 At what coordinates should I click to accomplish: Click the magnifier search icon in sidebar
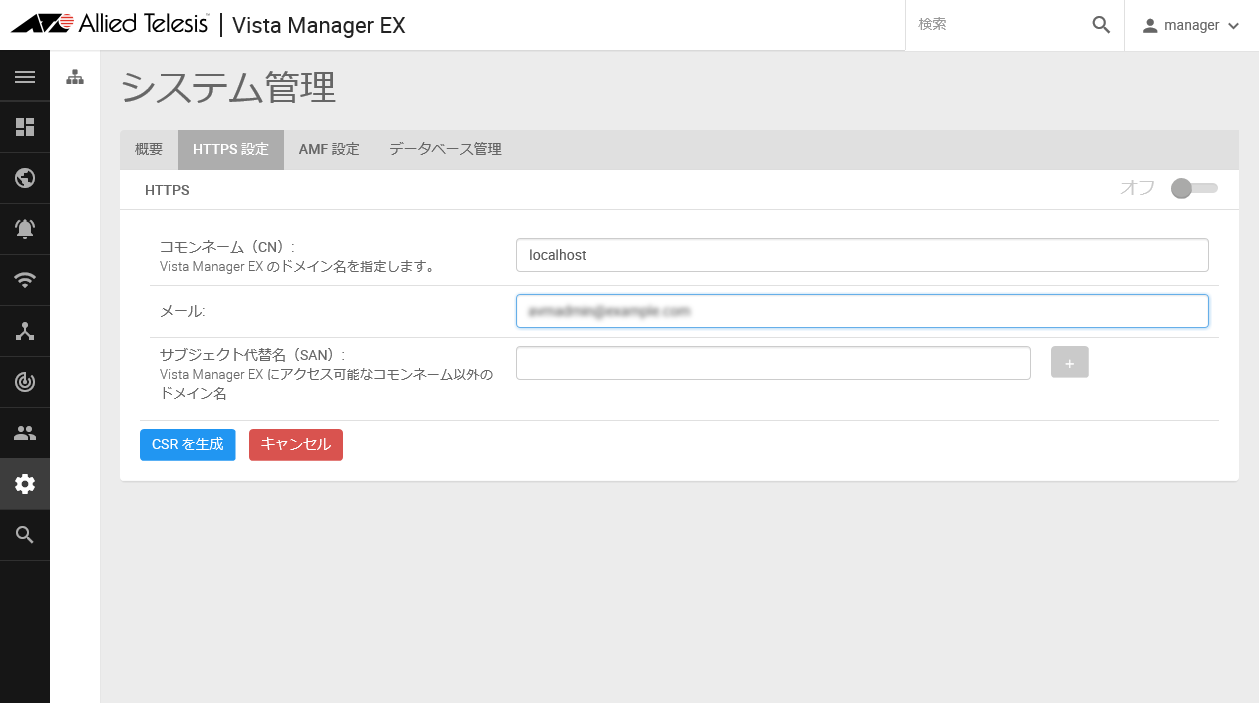pos(25,535)
